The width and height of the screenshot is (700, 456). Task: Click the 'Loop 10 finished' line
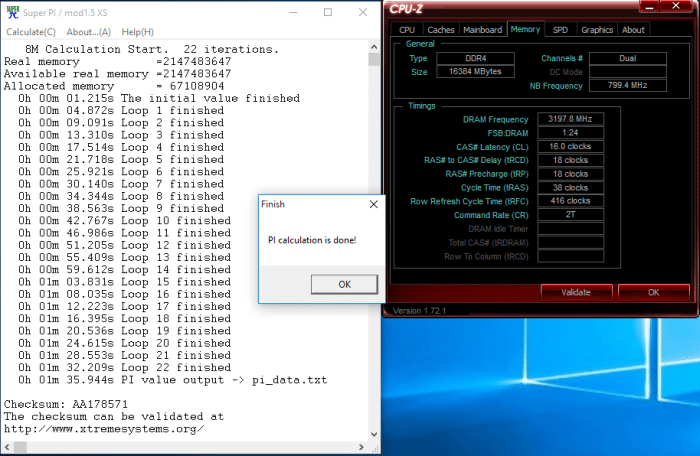tap(125, 221)
